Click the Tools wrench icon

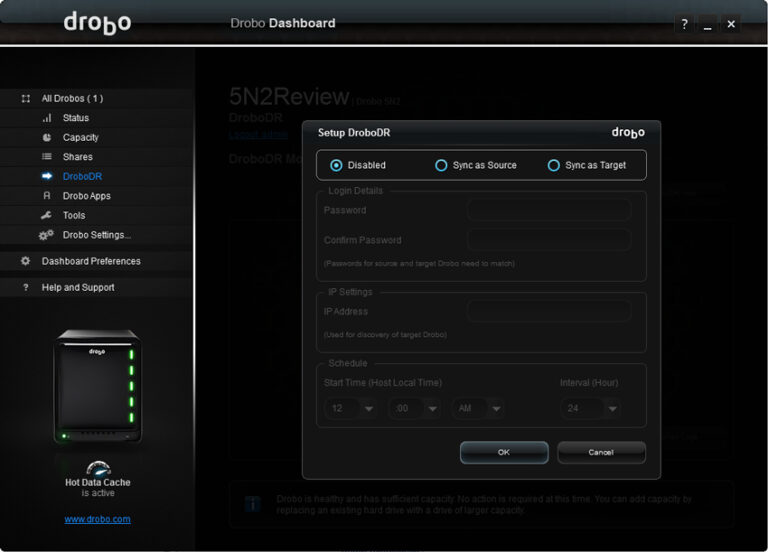tap(47, 215)
